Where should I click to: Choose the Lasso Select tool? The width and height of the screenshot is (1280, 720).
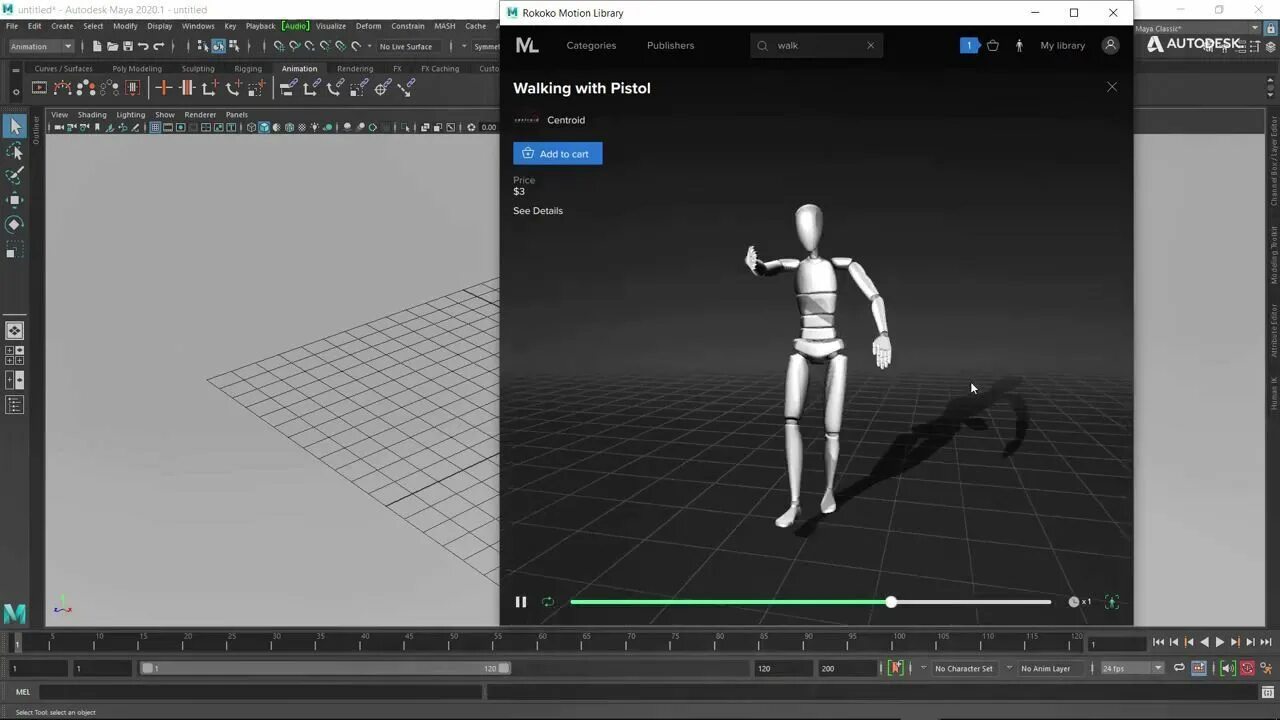15,151
